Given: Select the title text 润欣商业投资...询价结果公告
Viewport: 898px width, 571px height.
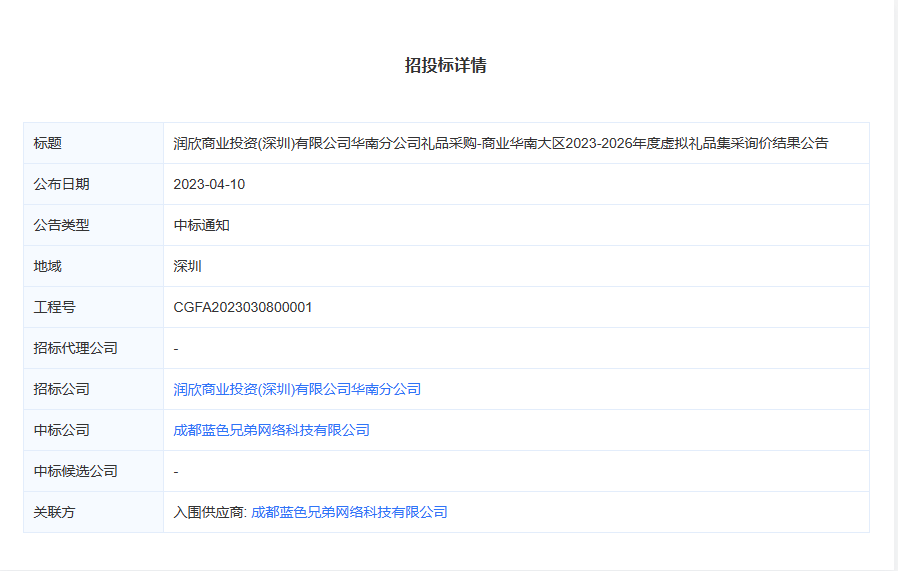Looking at the screenshot, I should pos(501,143).
